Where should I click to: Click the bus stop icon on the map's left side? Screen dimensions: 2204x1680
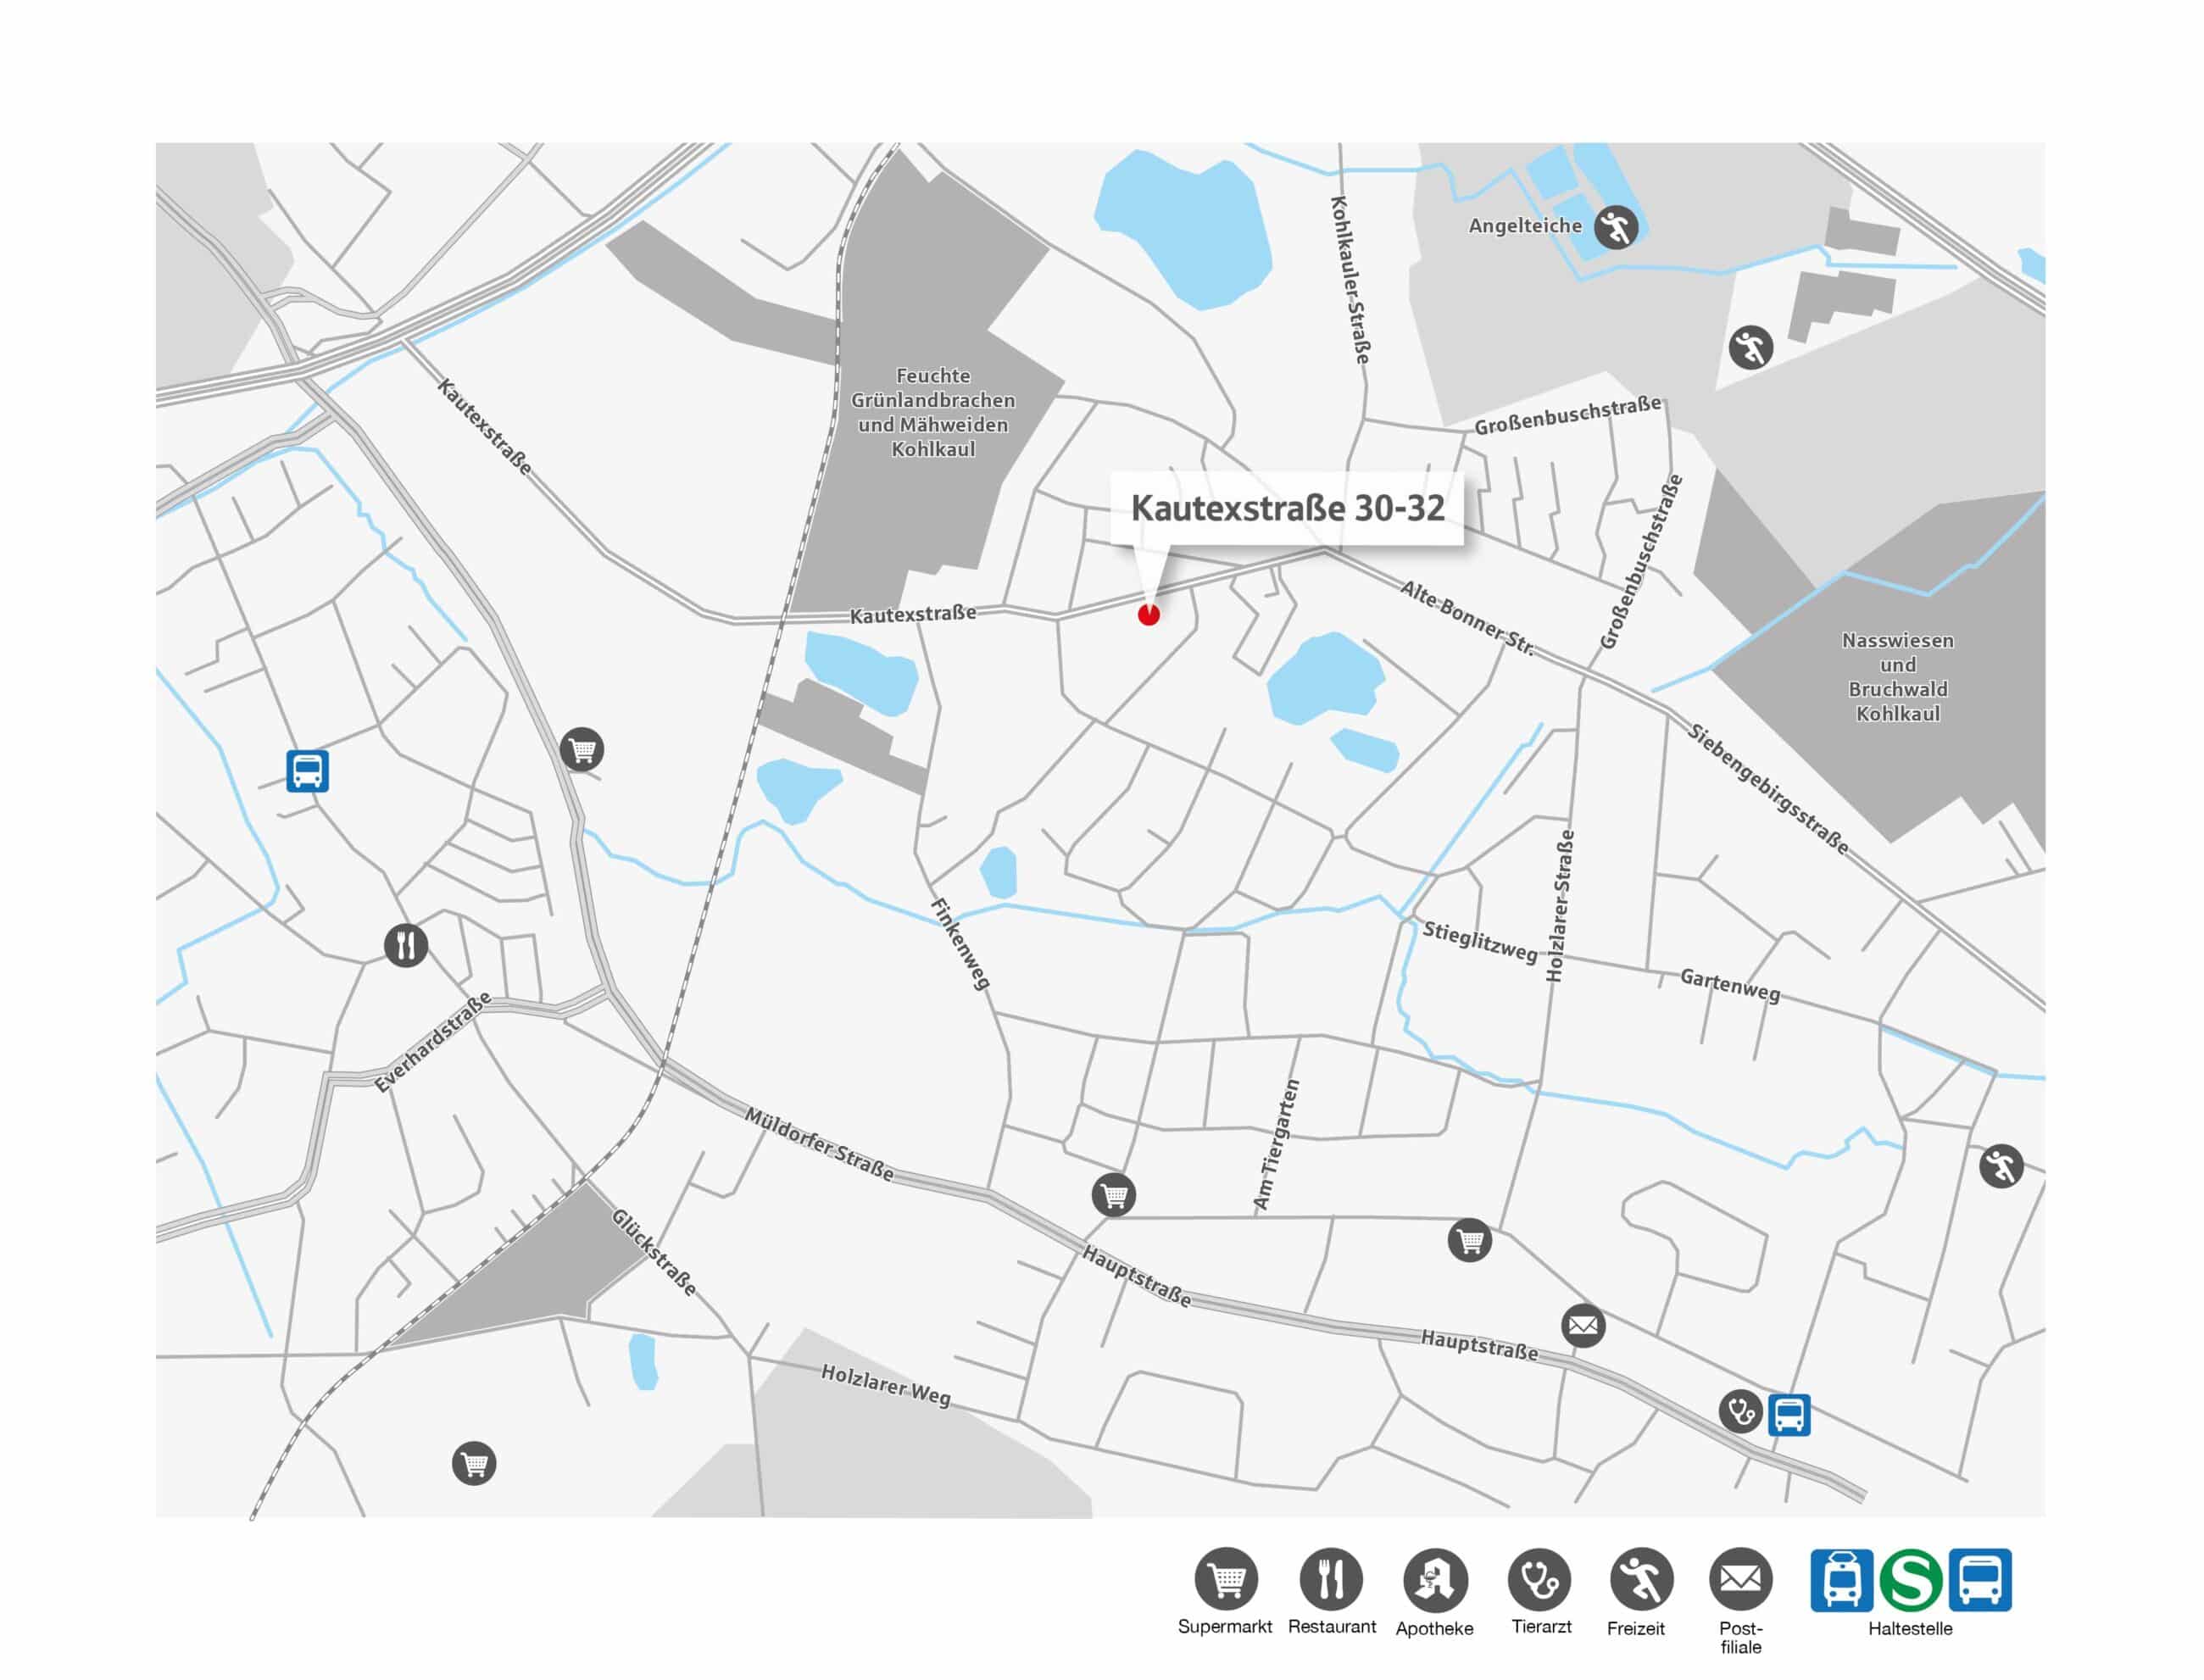(x=307, y=771)
